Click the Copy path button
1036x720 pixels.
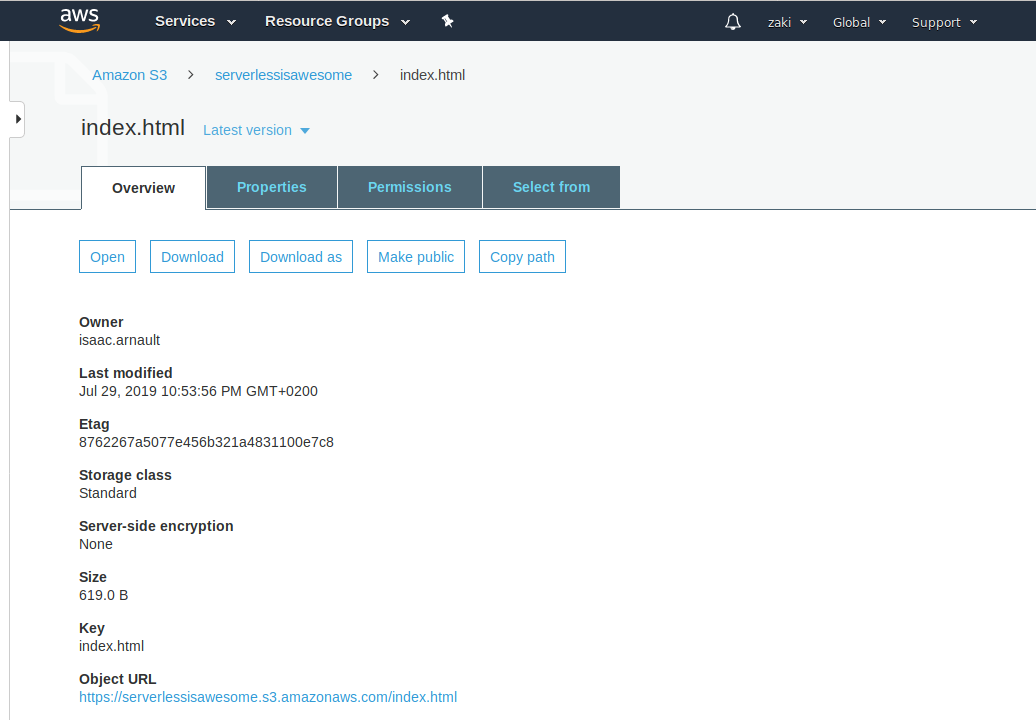522,256
